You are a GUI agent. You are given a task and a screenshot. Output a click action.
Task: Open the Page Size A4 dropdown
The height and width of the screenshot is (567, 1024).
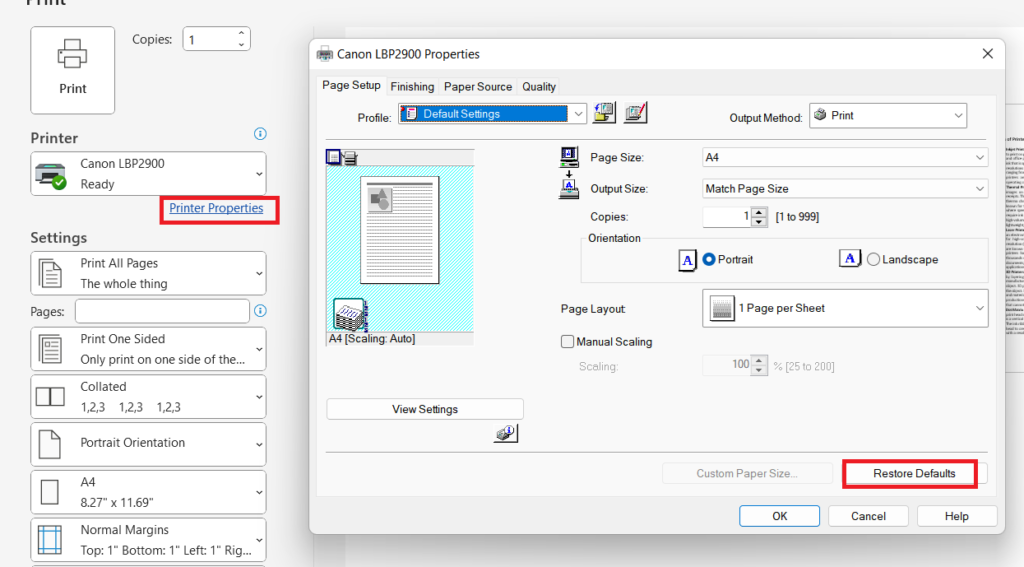tap(845, 157)
